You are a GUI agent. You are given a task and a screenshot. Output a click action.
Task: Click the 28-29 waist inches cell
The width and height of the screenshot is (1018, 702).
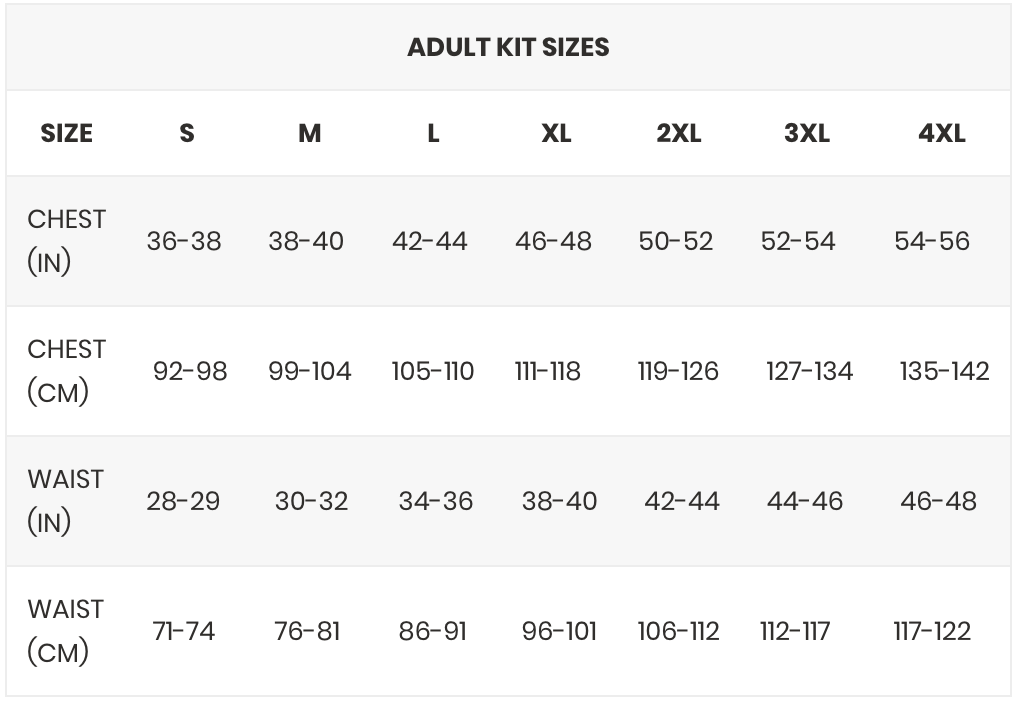(183, 501)
